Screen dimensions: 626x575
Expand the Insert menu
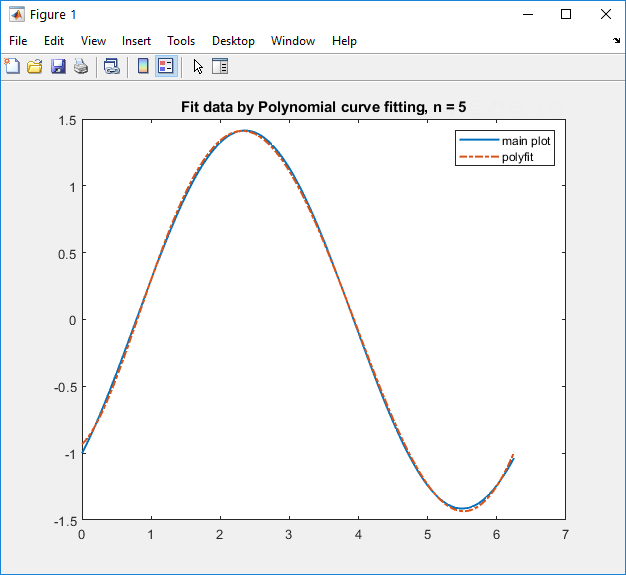point(137,41)
